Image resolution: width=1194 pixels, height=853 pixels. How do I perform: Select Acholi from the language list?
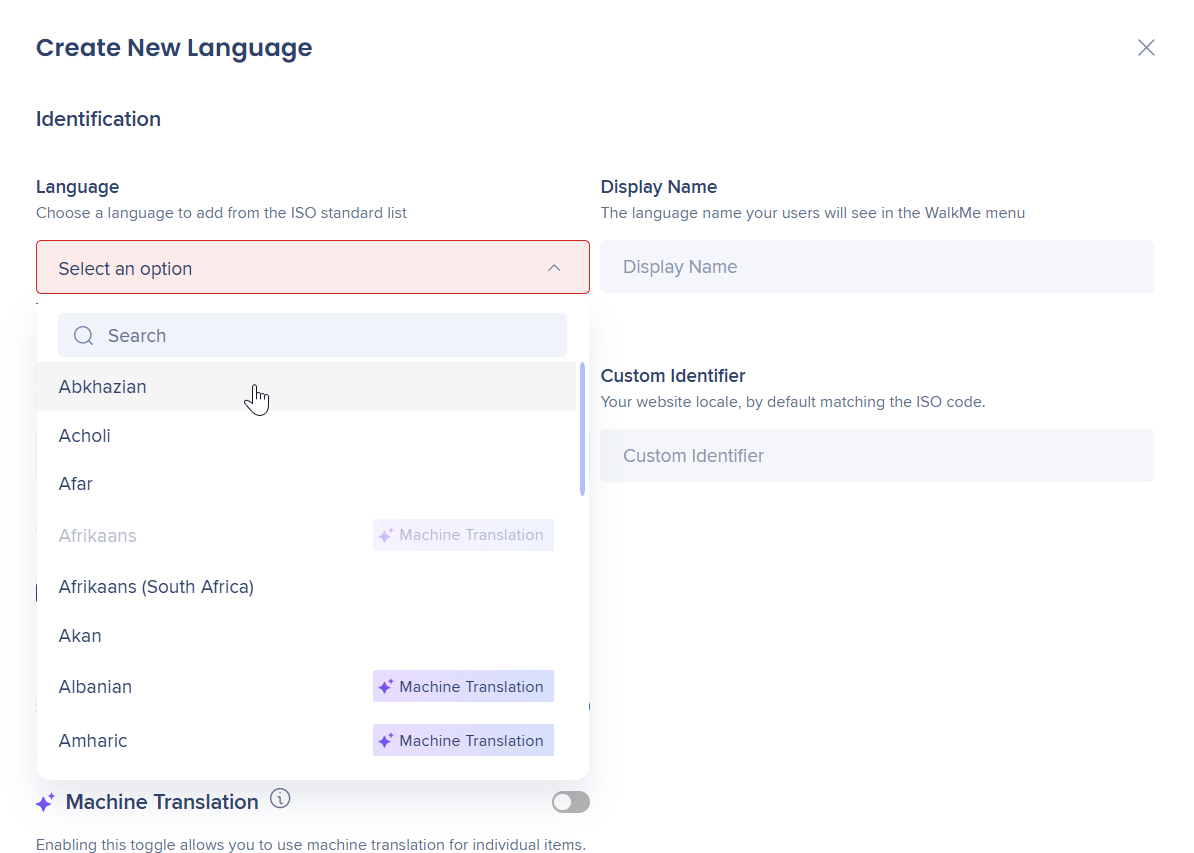85,436
